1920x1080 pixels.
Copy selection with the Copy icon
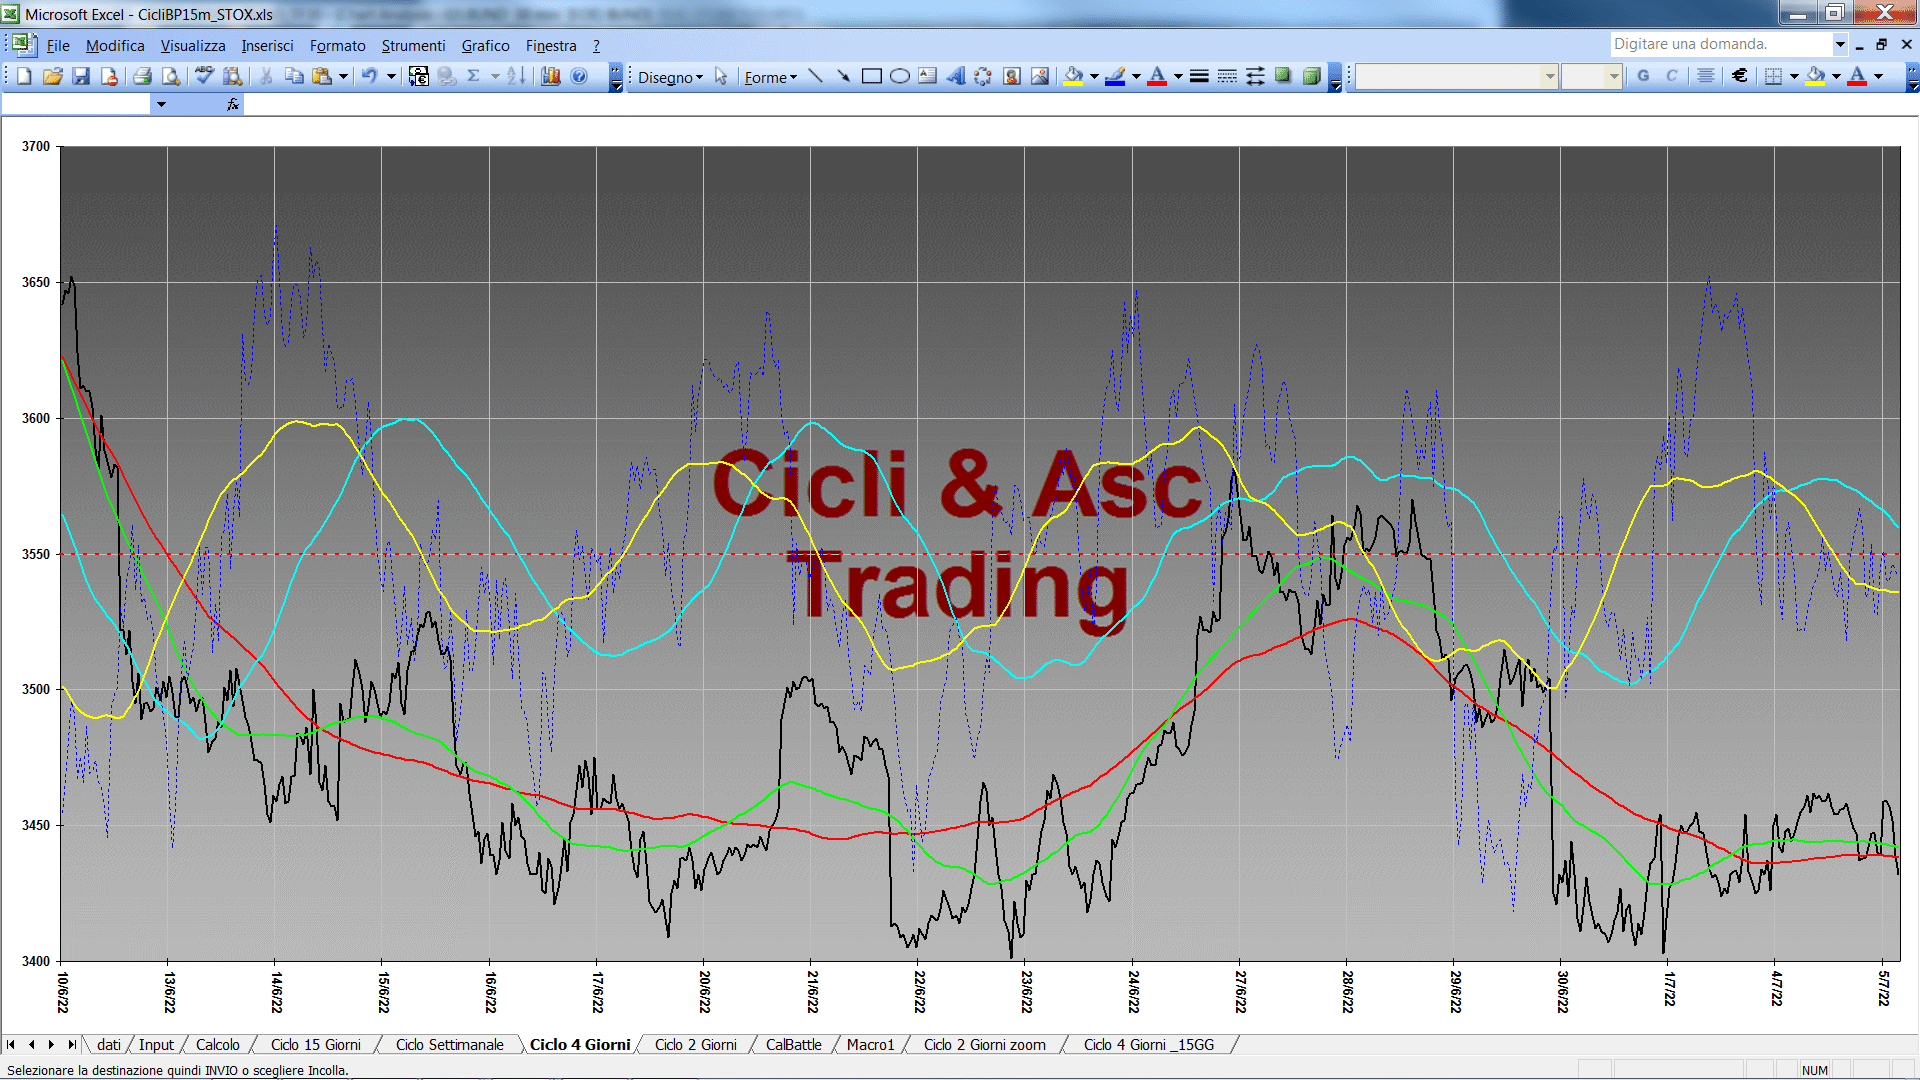click(x=294, y=76)
